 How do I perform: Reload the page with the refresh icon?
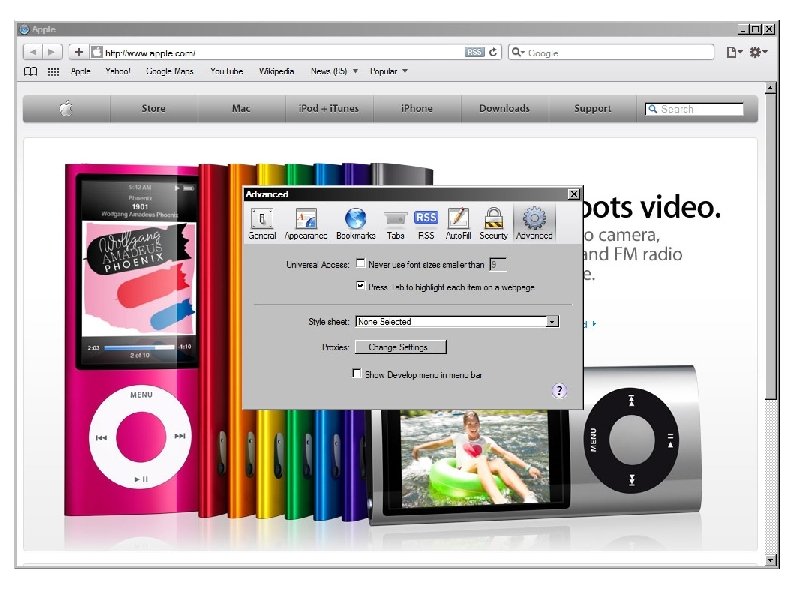(493, 52)
